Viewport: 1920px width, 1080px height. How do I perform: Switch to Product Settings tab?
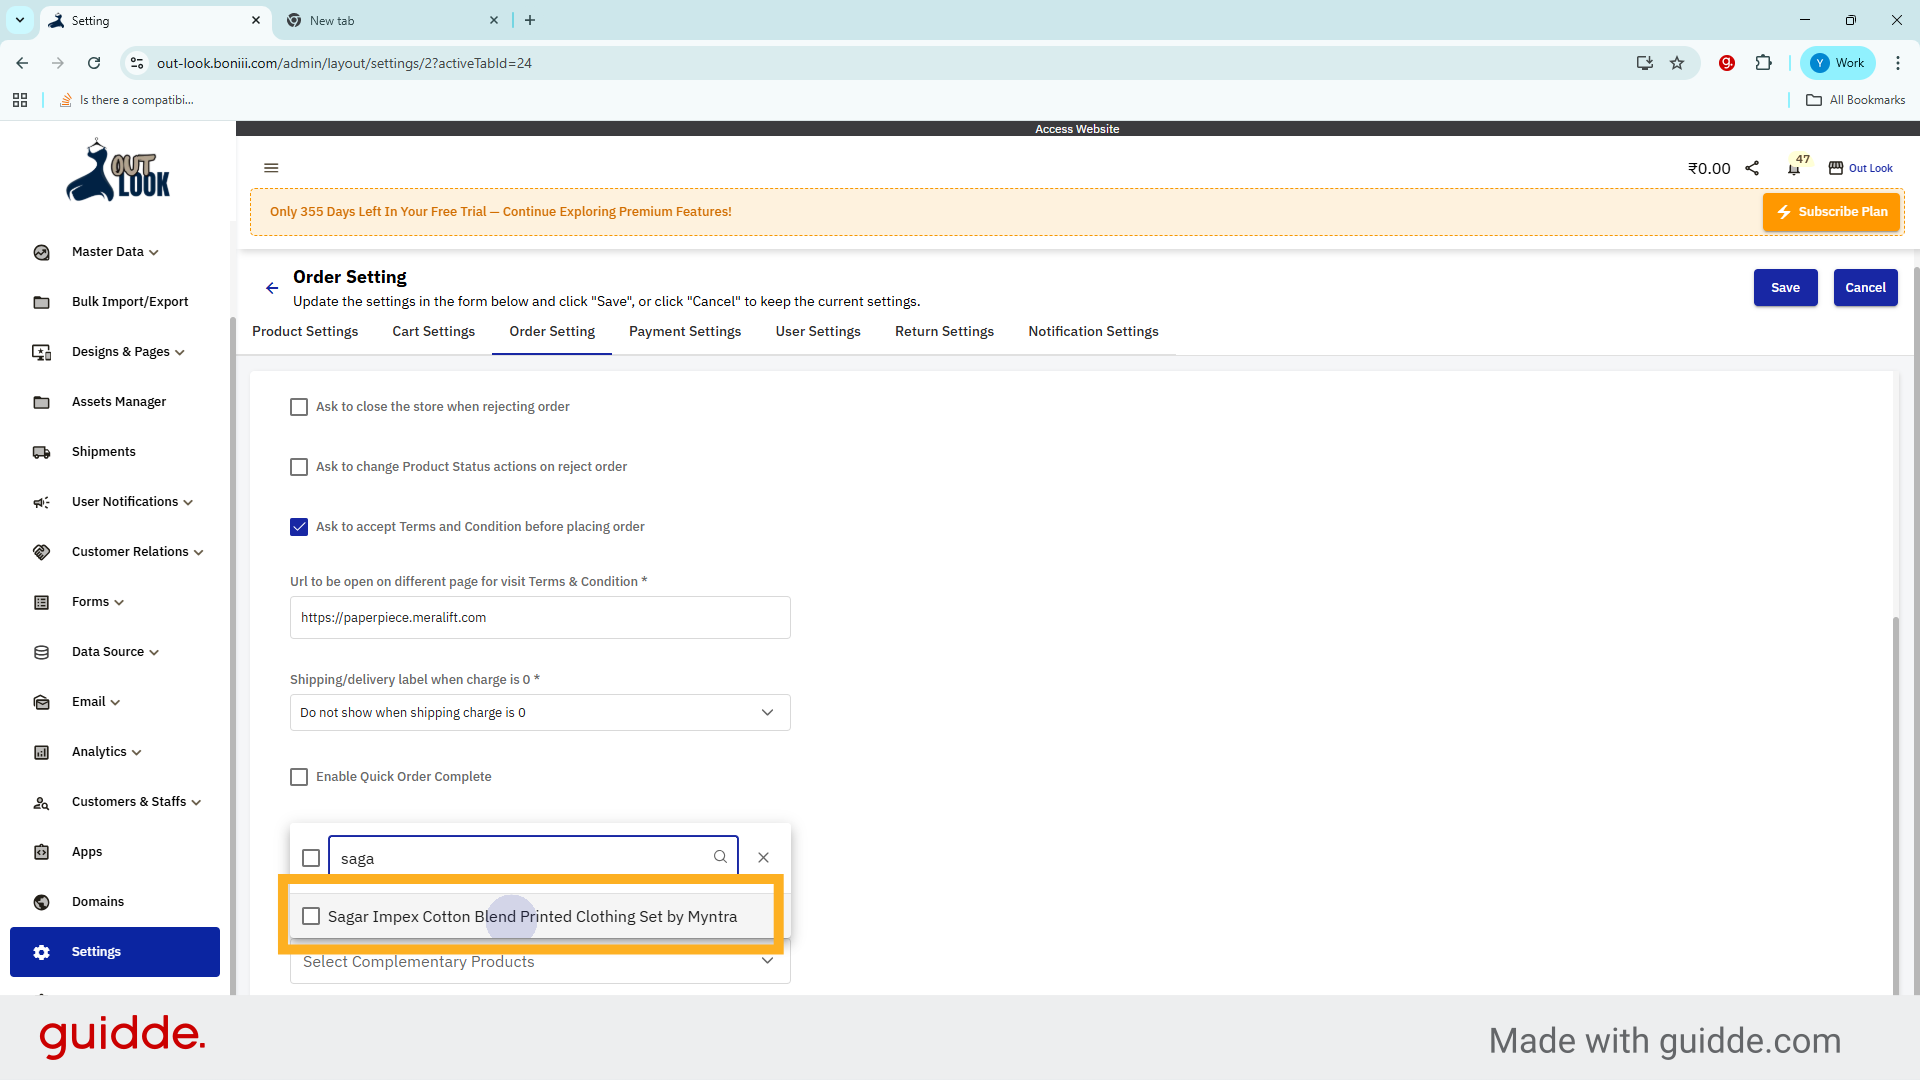[305, 331]
